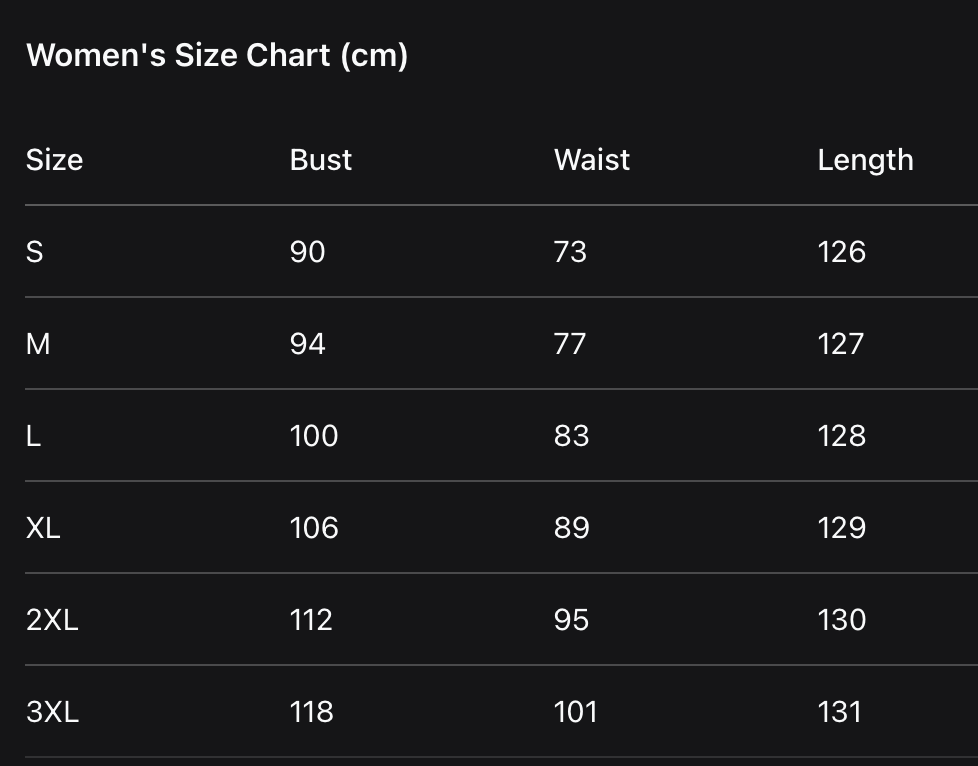Click the Women's Size Chart title

coord(217,55)
